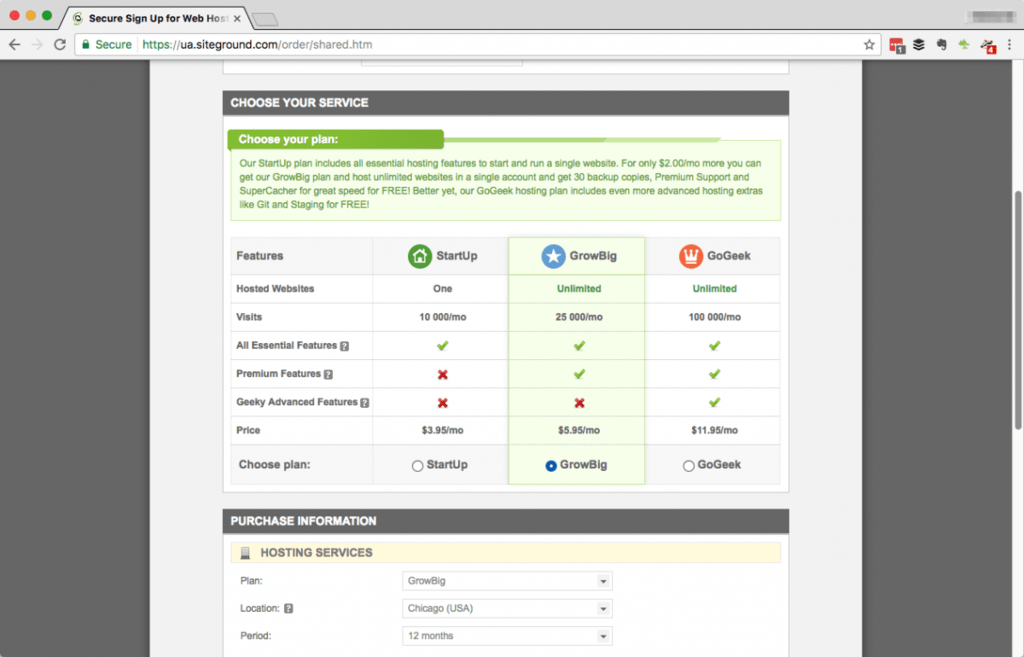Open the Evernote elephant extension
The image size is (1024, 657).
pos(941,44)
